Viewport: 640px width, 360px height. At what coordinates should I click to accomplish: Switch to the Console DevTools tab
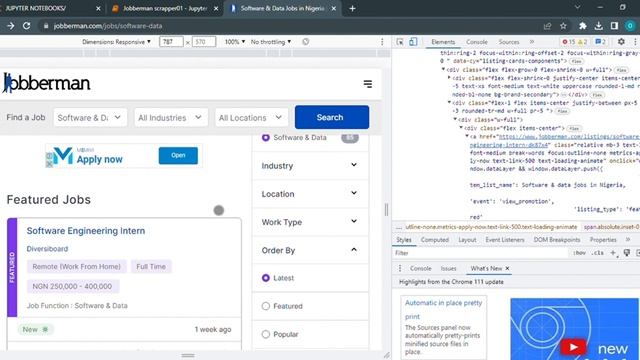(477, 42)
